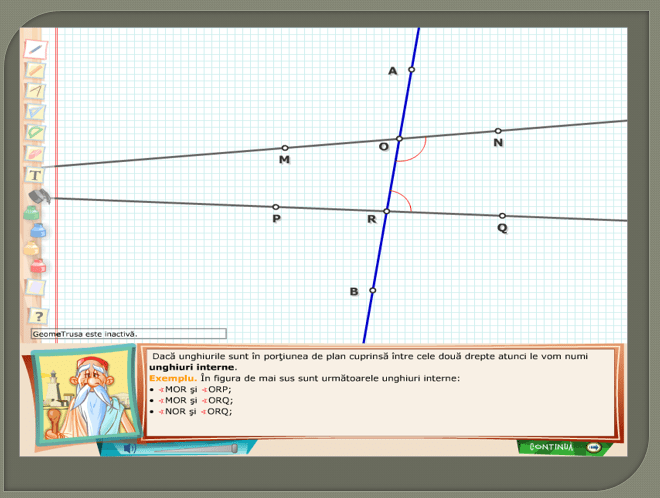Viewport: 660px width, 498px height.
Task: Click point R at the lower intersection
Action: click(x=387, y=211)
